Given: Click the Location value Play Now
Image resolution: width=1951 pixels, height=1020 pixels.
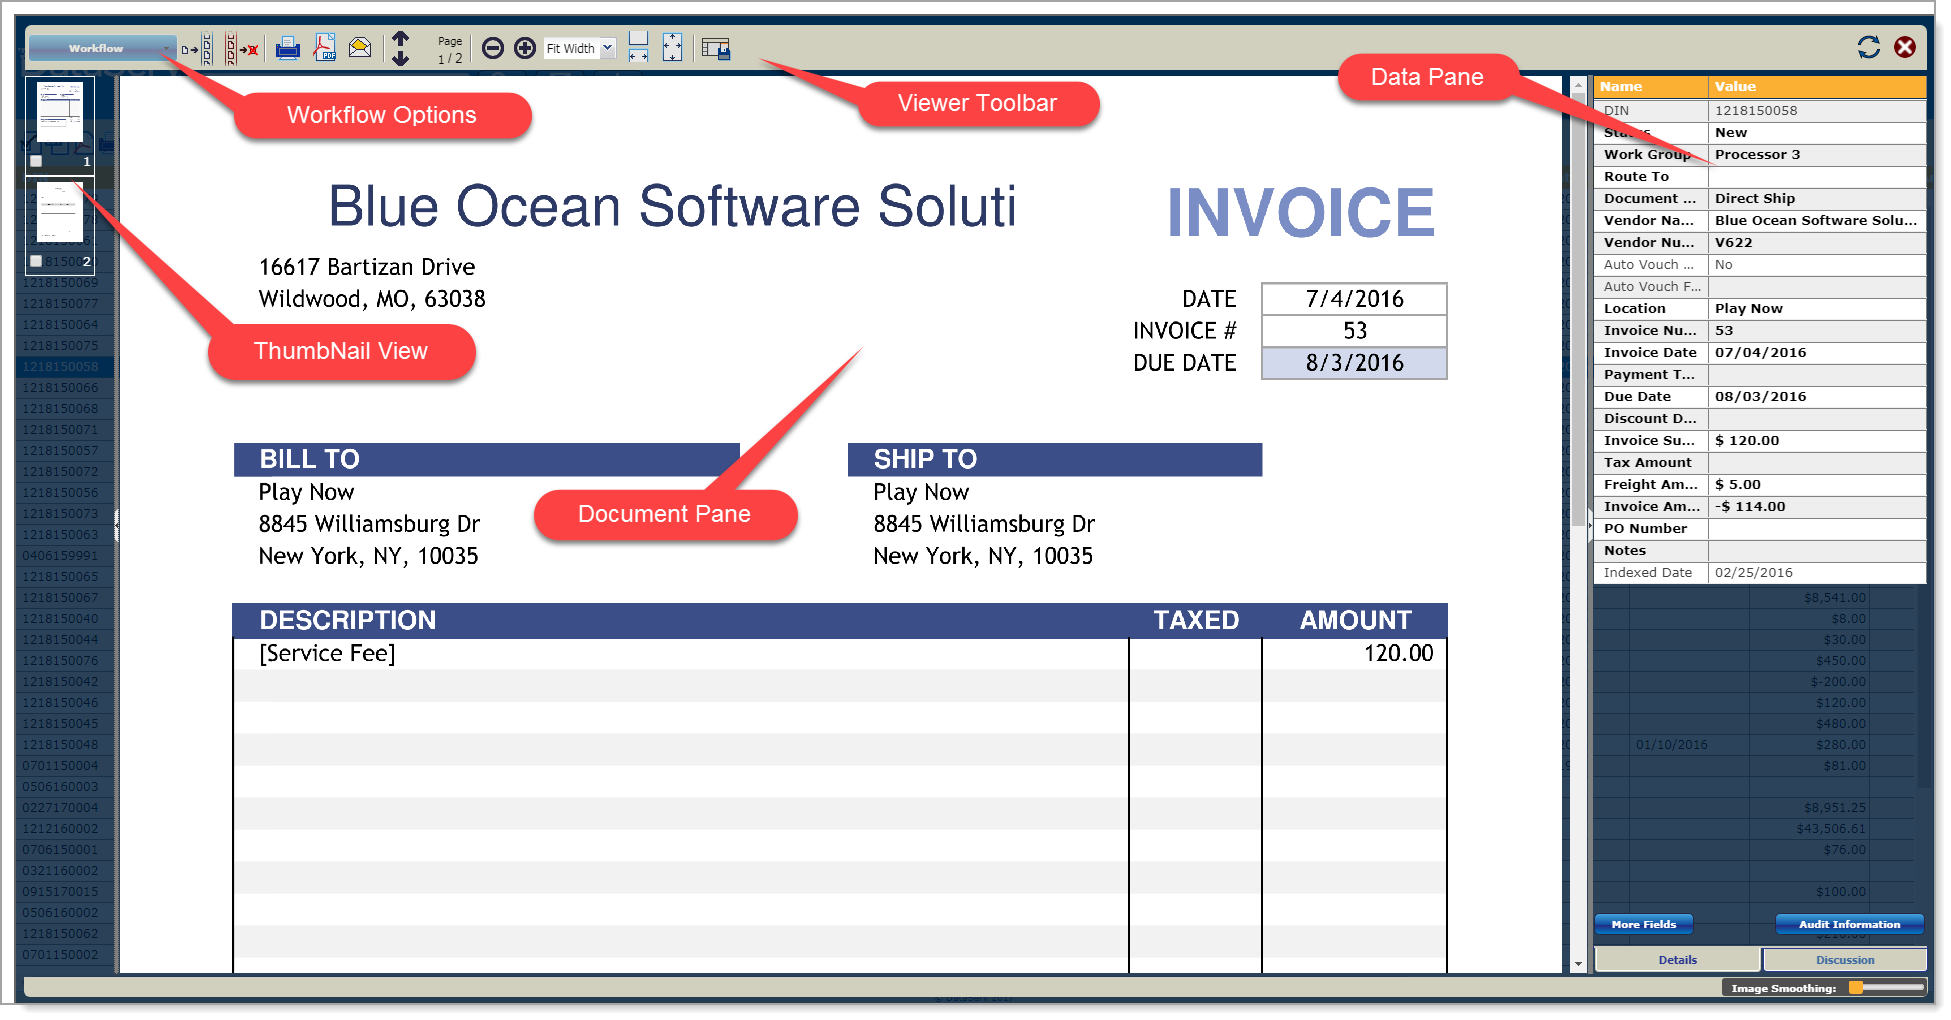Looking at the screenshot, I should 1817,308.
